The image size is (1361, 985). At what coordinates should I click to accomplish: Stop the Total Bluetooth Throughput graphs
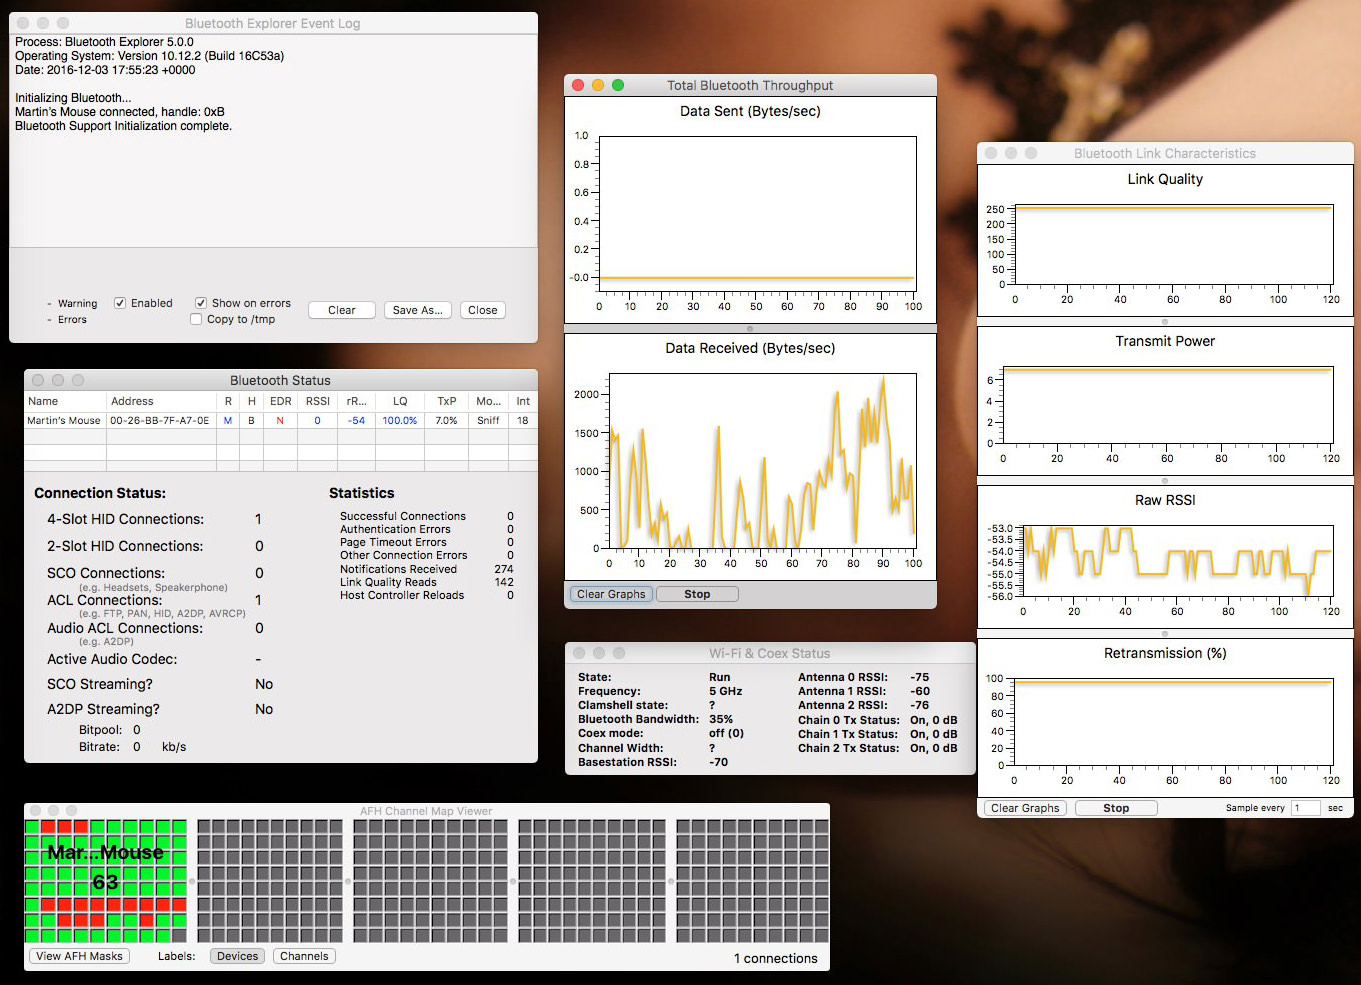(697, 594)
